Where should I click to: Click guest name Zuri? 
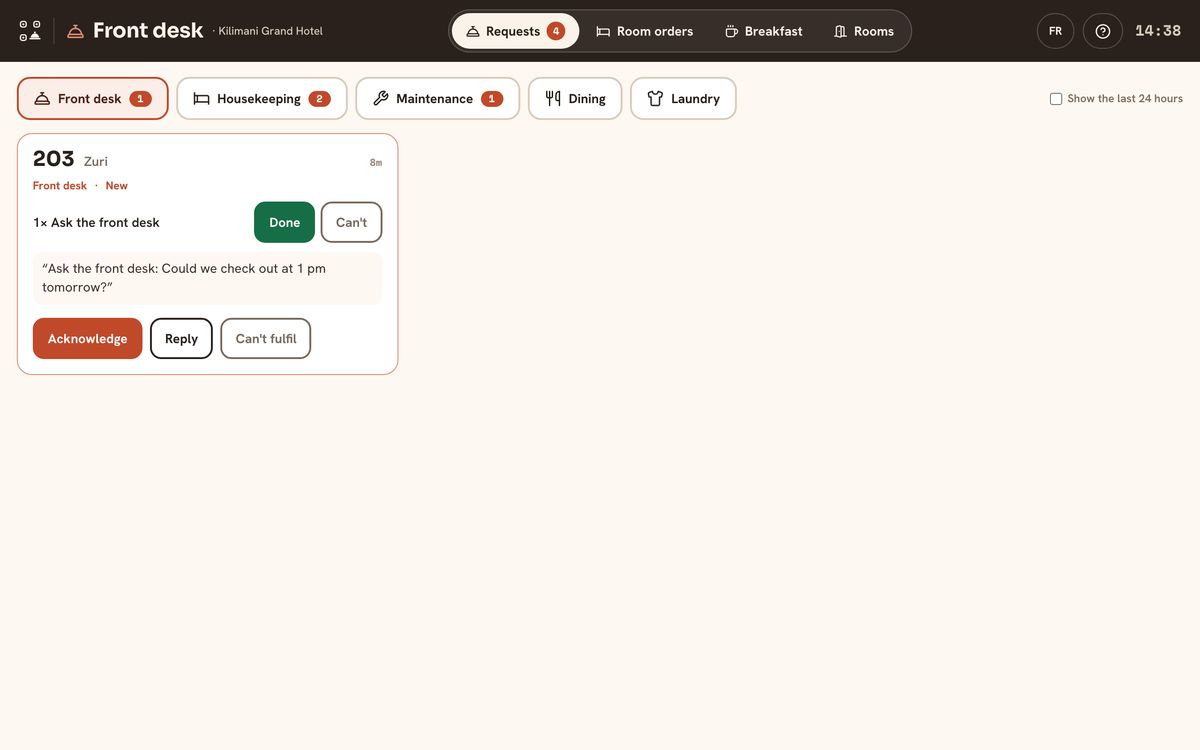(x=96, y=161)
